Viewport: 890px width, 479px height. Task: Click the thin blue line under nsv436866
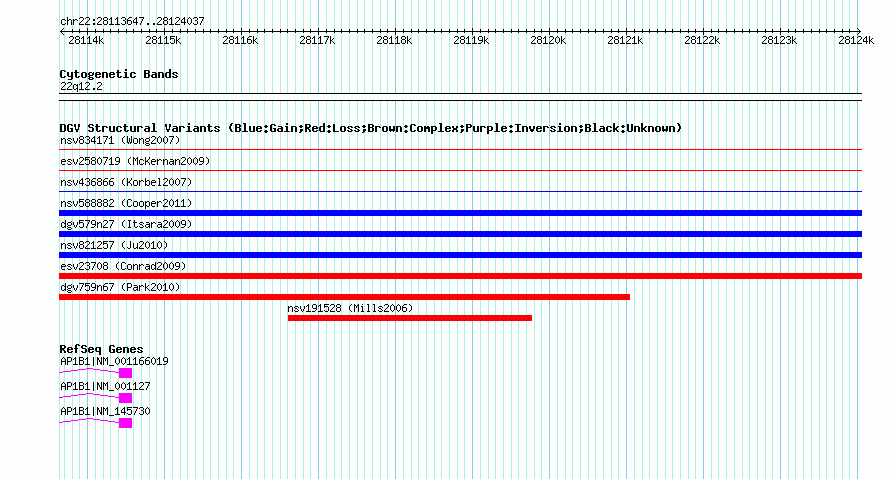[460, 192]
